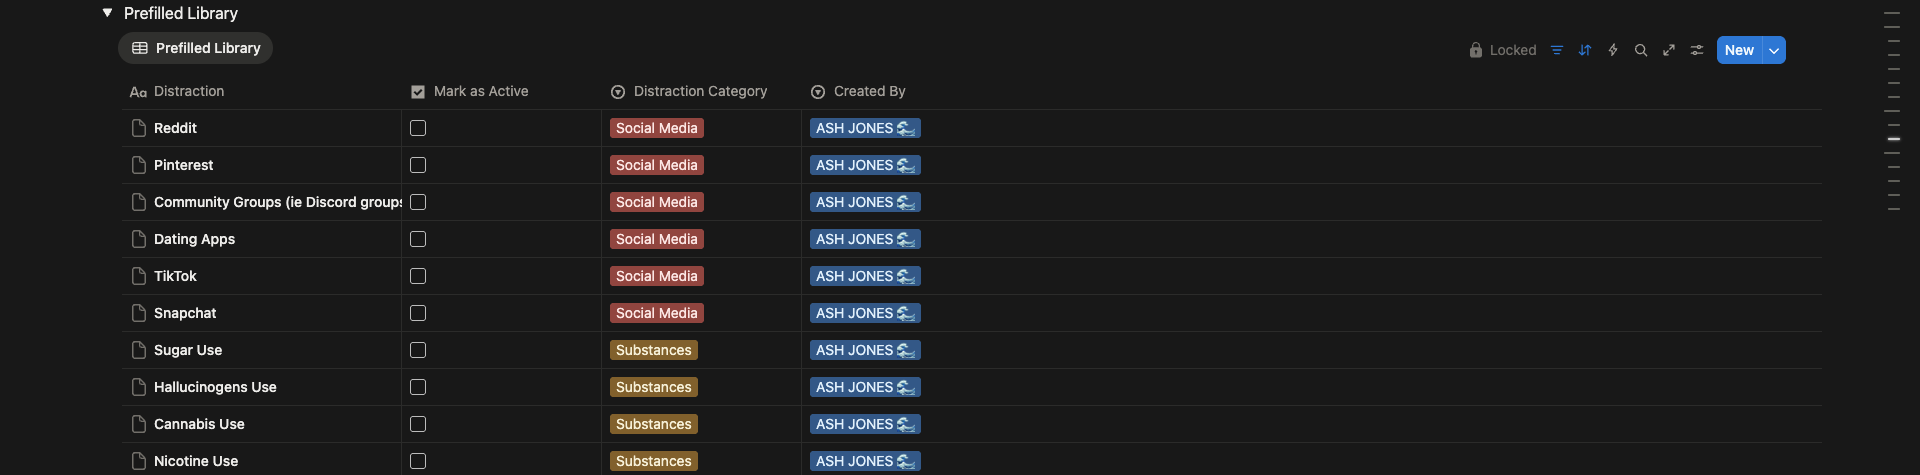Enable Mark as Active for Sugar Use

click(418, 350)
